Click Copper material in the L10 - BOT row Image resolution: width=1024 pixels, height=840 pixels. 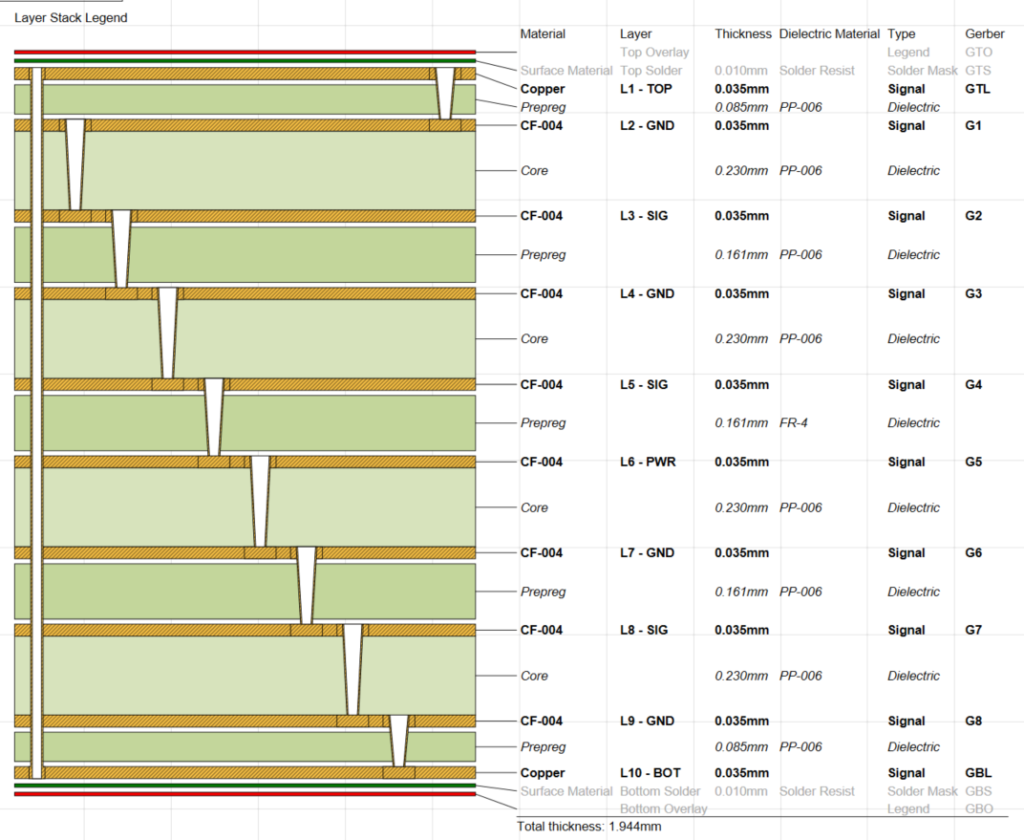(542, 773)
